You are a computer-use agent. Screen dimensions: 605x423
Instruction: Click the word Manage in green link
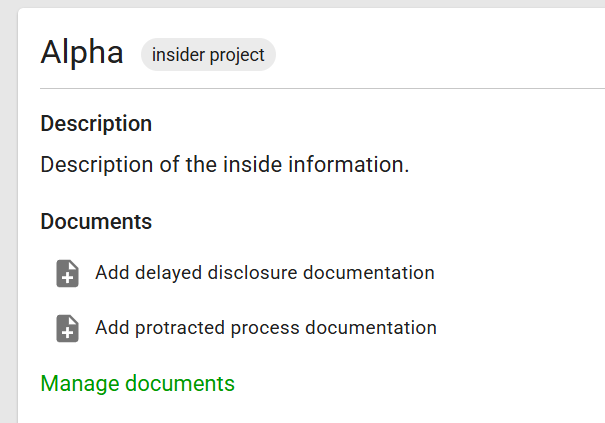[x=80, y=384]
